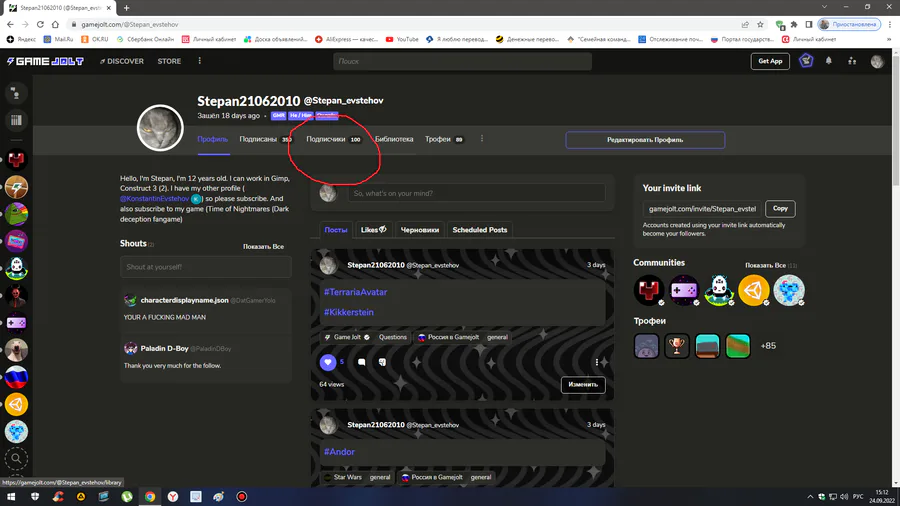Open the Windows Start menu
The width and height of the screenshot is (900, 506).
[11, 497]
